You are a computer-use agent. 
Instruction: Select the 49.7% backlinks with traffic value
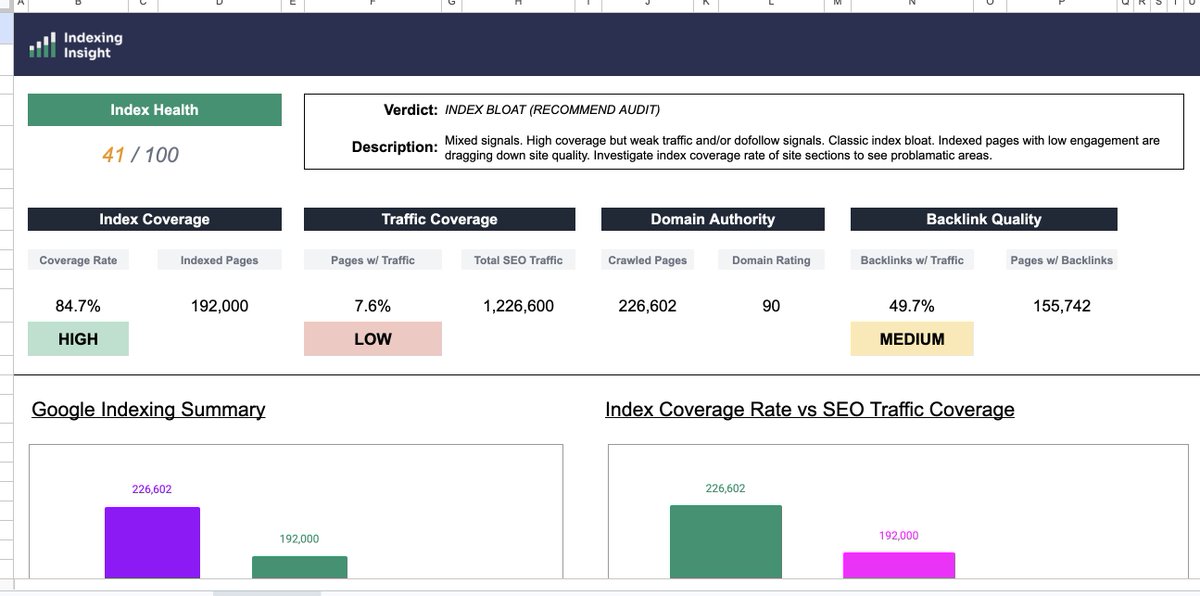[x=912, y=306]
